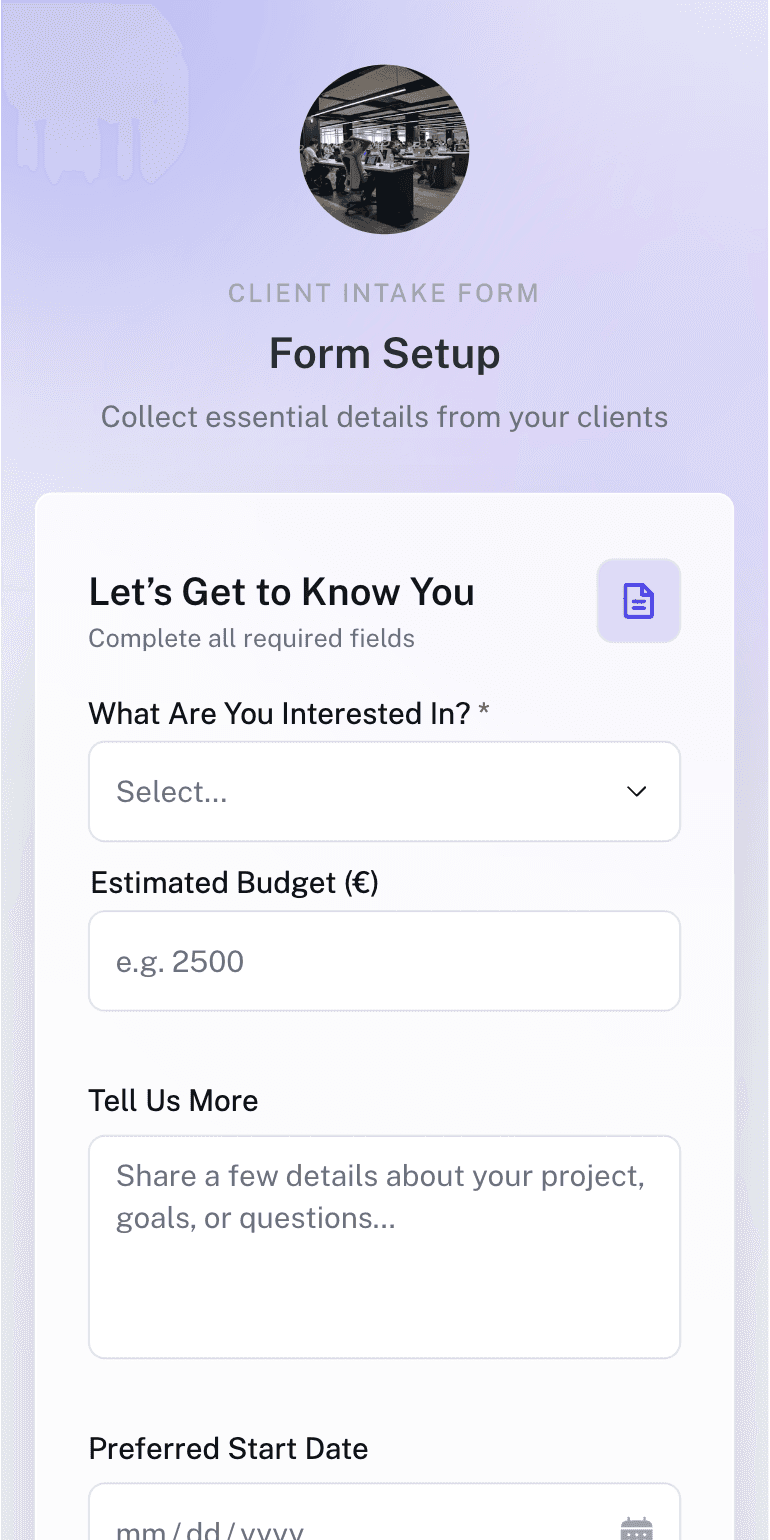Click the "Complete all required fields" hint text
The width and height of the screenshot is (770, 1540).
point(252,639)
